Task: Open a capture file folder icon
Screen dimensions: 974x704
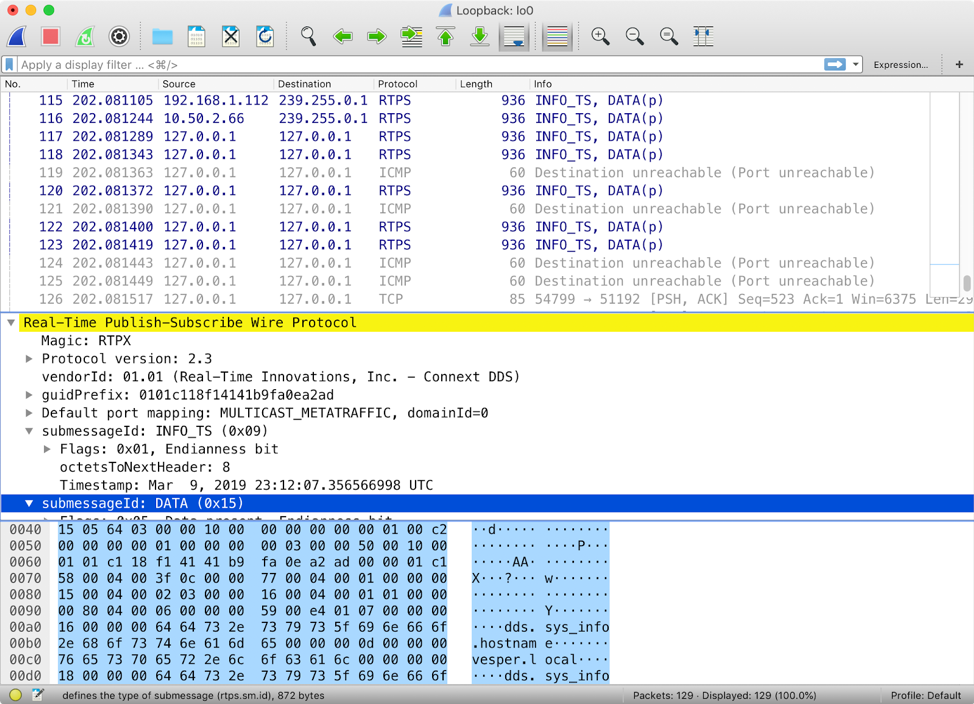Action: [x=162, y=37]
